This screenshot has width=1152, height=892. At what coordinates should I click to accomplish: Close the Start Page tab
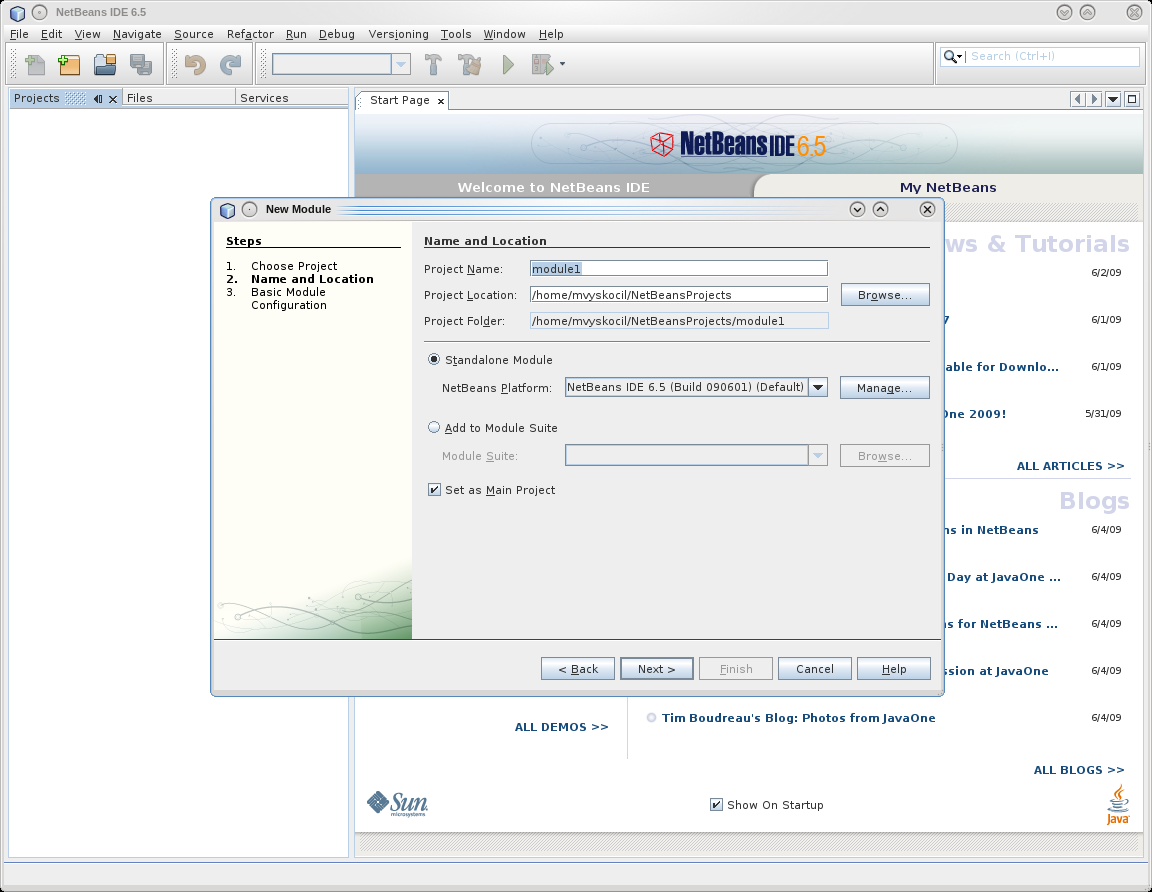point(441,101)
